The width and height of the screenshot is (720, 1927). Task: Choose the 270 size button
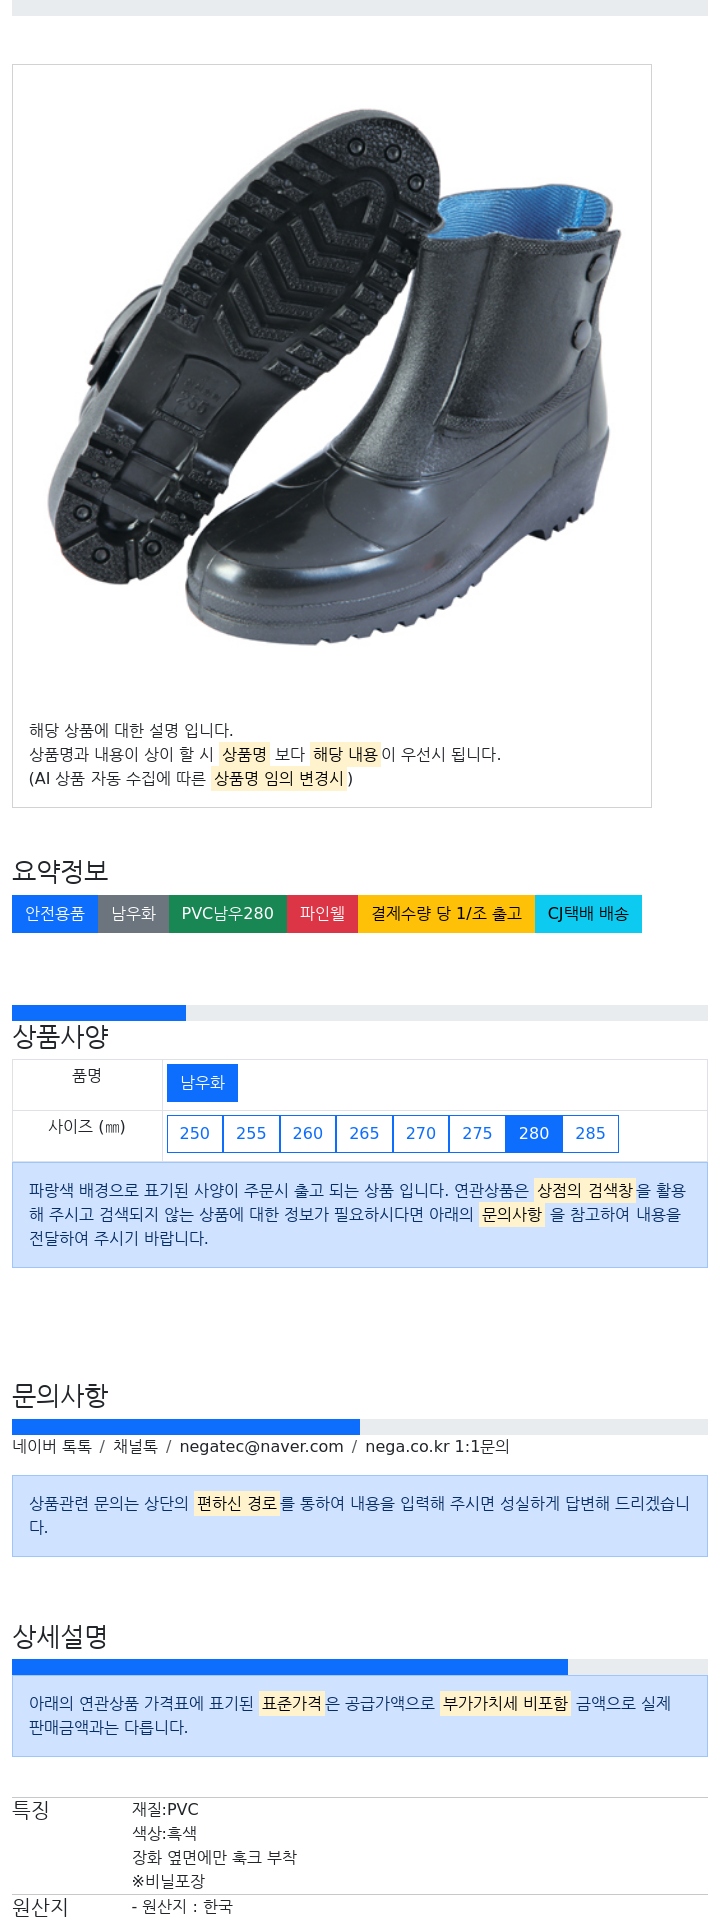421,1134
